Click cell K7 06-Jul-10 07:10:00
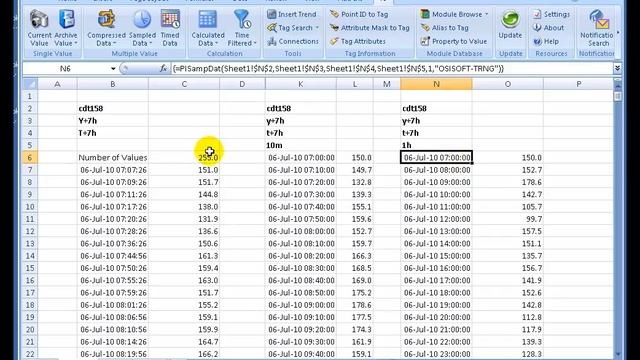Viewport: 640px width, 360px height. tap(300, 170)
